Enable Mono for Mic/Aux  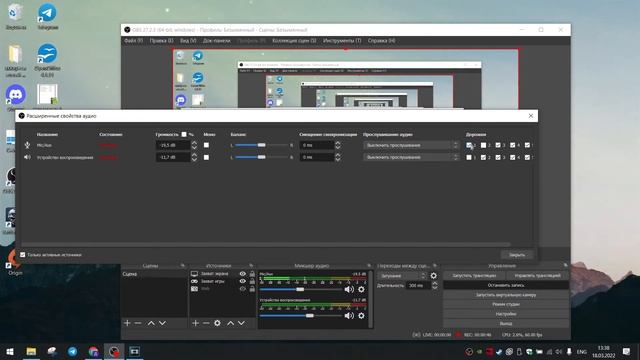coord(207,145)
